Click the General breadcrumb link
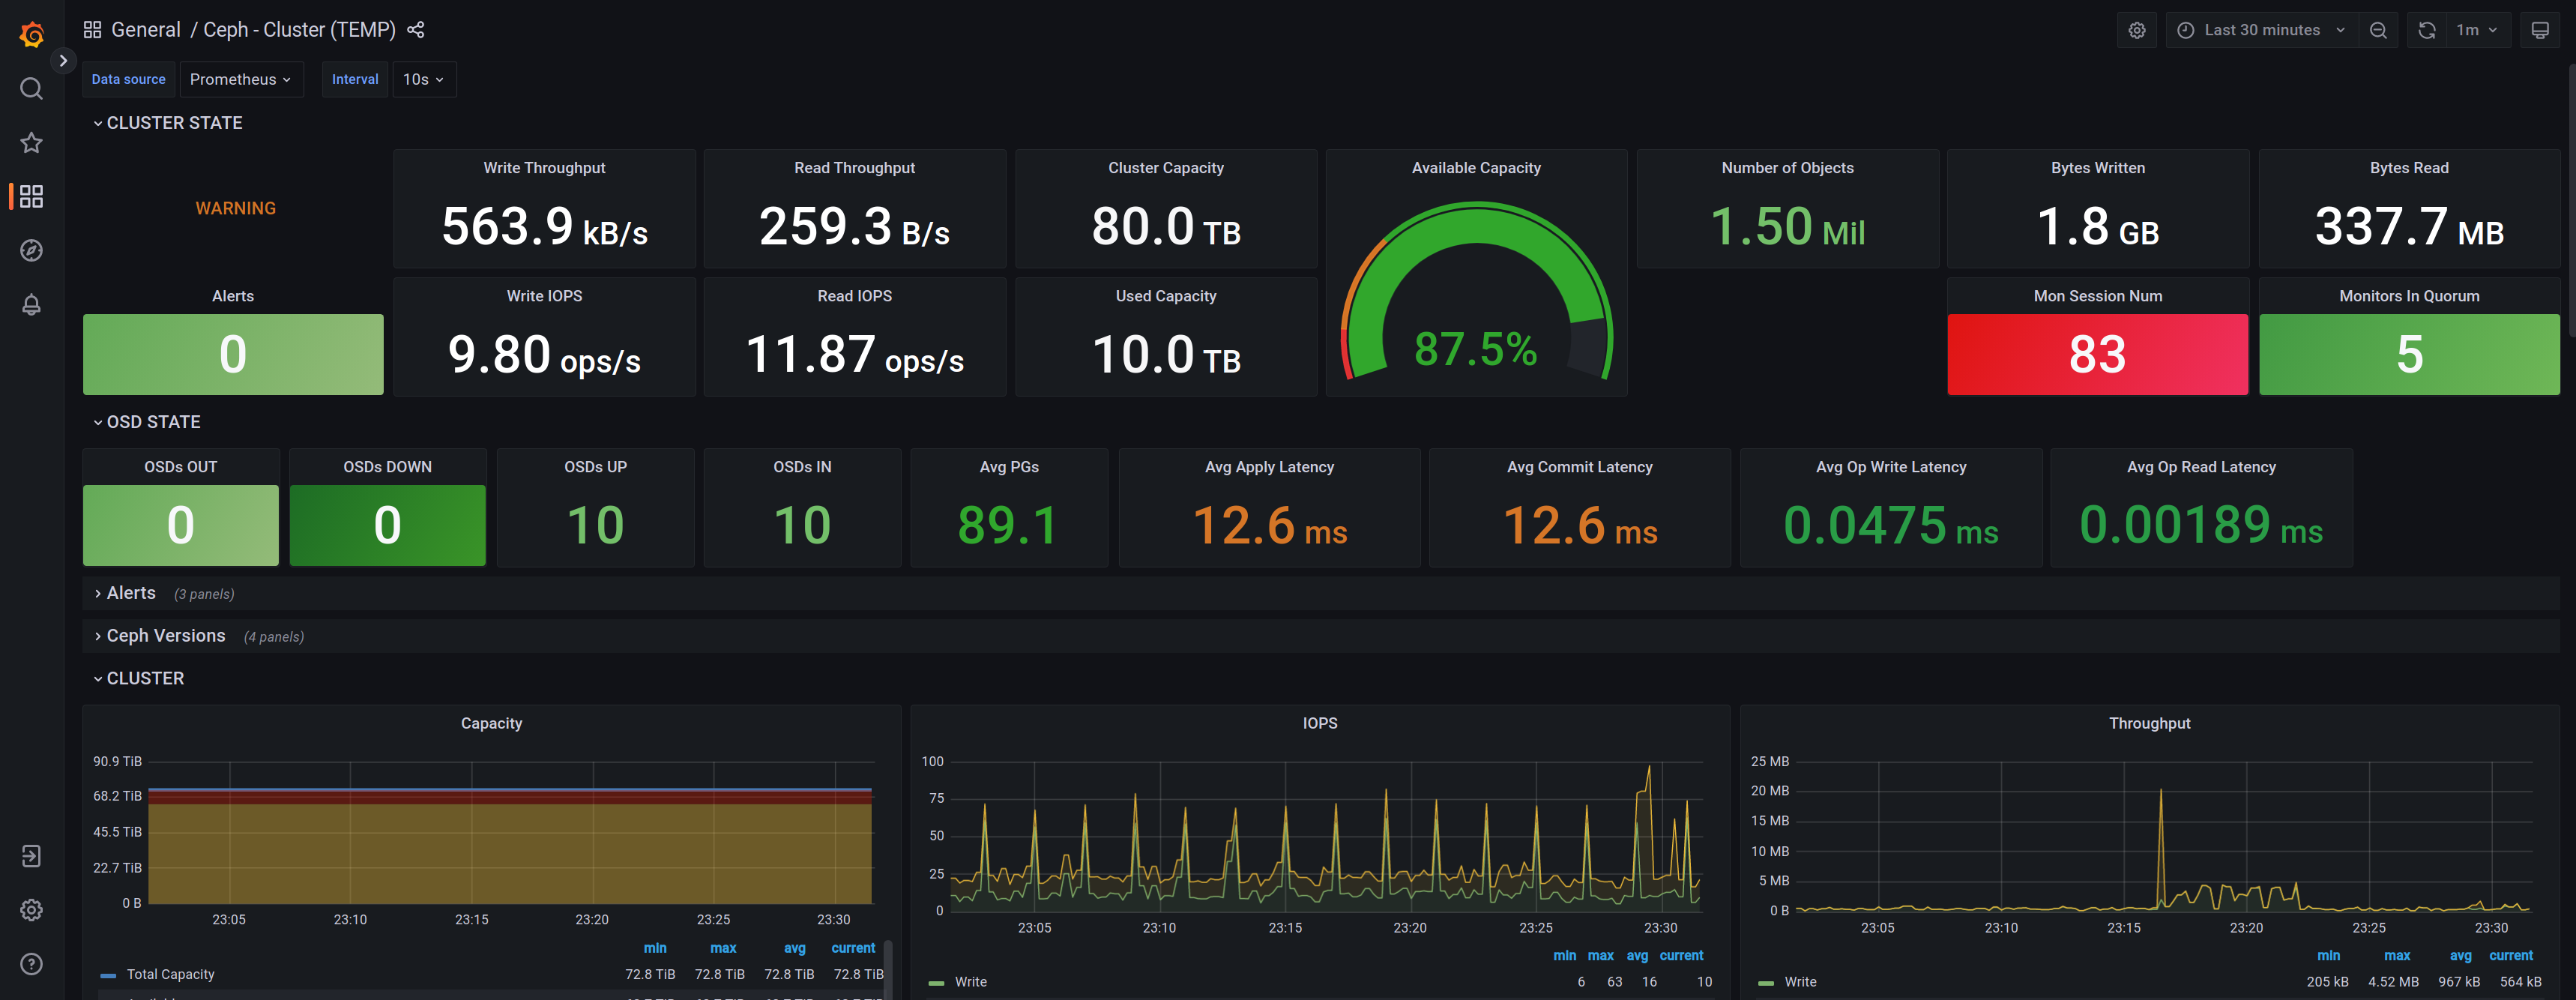The height and width of the screenshot is (1000, 2576). pyautogui.click(x=146, y=30)
